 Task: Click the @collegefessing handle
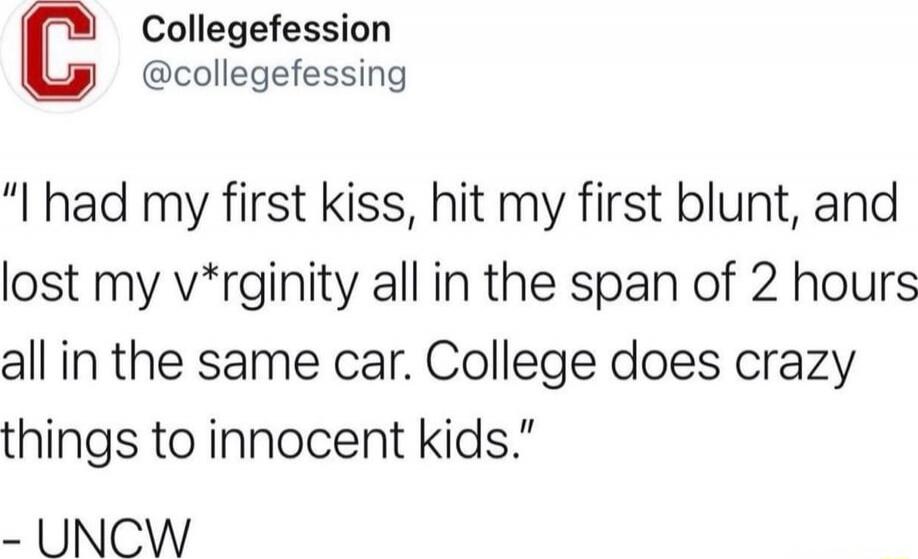[x=274, y=75]
